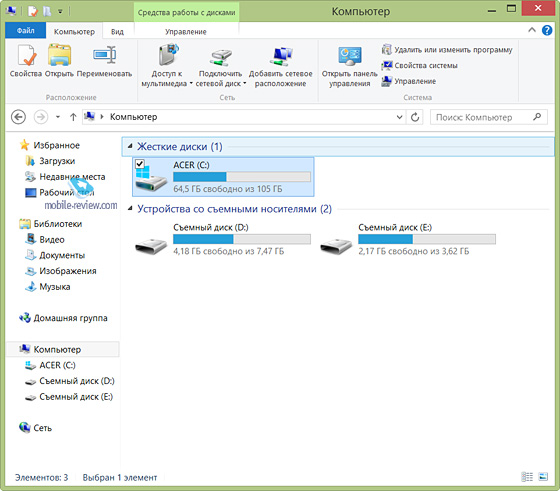Click the help question mark icon
This screenshot has width=560, height=491.
pos(547,30)
